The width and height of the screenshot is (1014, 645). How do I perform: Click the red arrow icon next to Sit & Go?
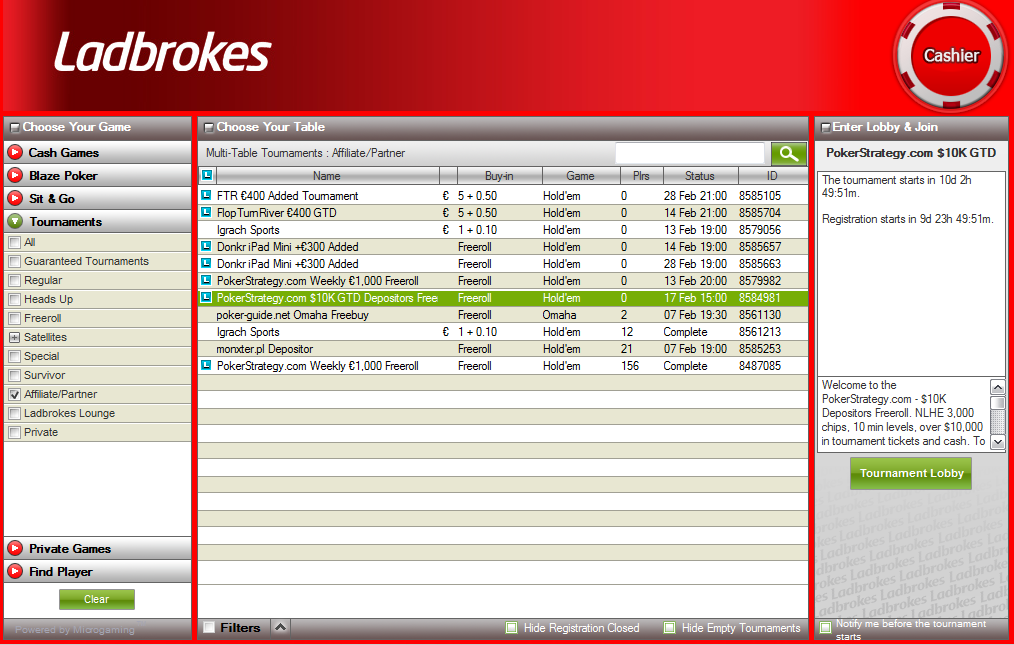coord(15,199)
